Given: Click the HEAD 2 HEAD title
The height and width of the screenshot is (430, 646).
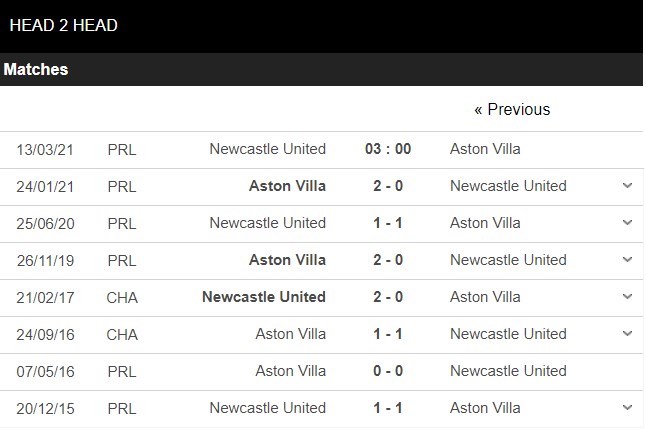Looking at the screenshot, I should click(63, 25).
